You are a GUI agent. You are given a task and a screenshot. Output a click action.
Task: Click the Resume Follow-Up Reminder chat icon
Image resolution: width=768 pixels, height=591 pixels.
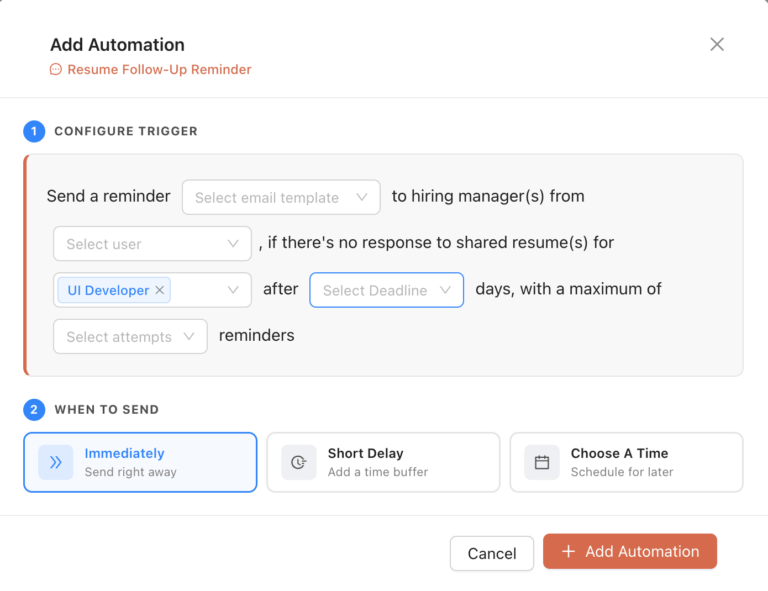(x=56, y=70)
